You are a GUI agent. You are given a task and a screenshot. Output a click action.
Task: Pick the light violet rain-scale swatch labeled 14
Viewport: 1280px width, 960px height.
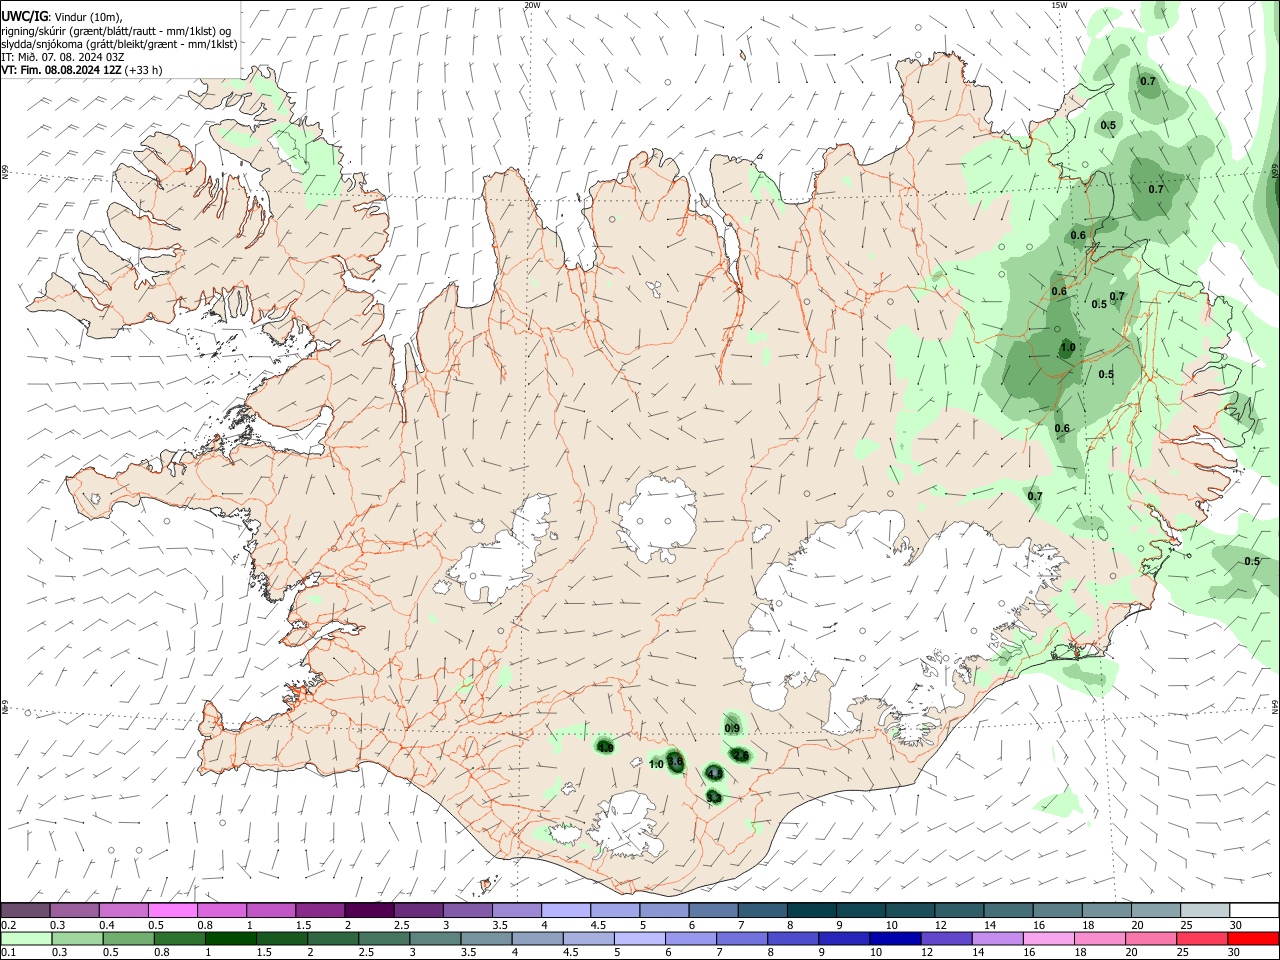pos(998,938)
